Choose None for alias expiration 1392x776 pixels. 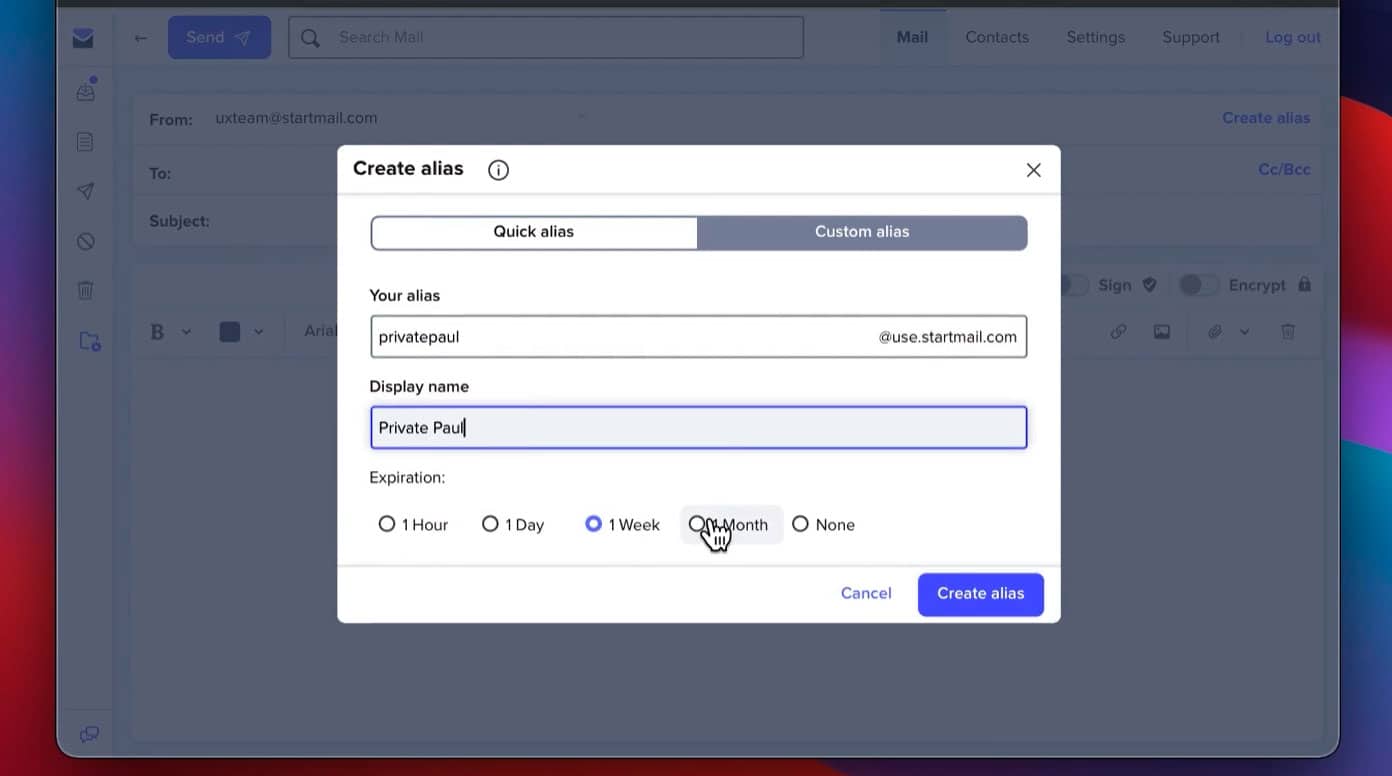(801, 524)
